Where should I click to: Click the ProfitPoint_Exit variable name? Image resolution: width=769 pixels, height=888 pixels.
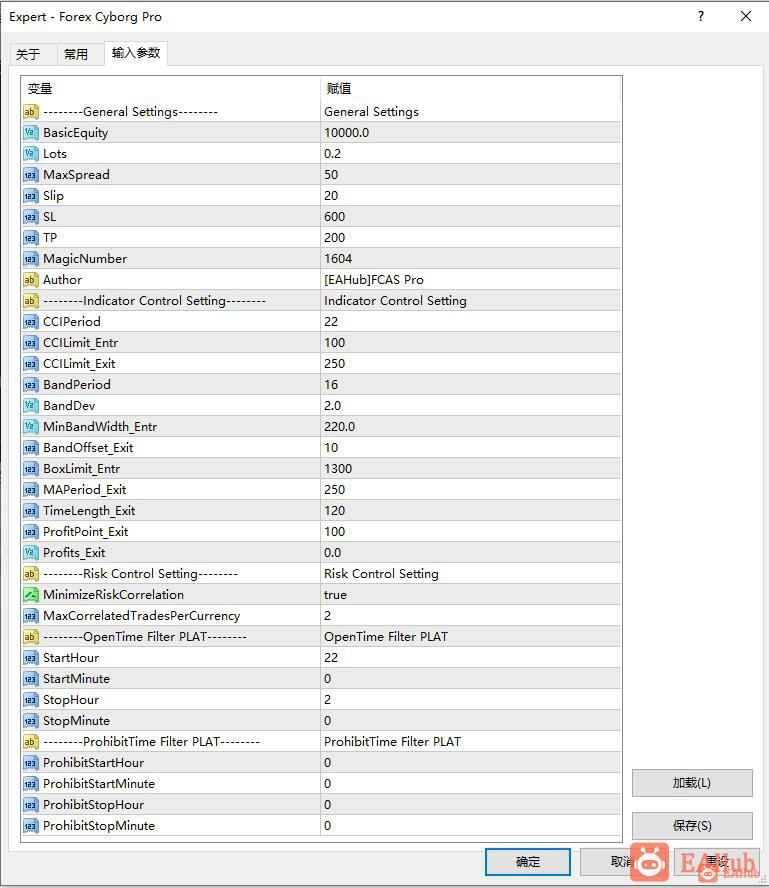86,531
